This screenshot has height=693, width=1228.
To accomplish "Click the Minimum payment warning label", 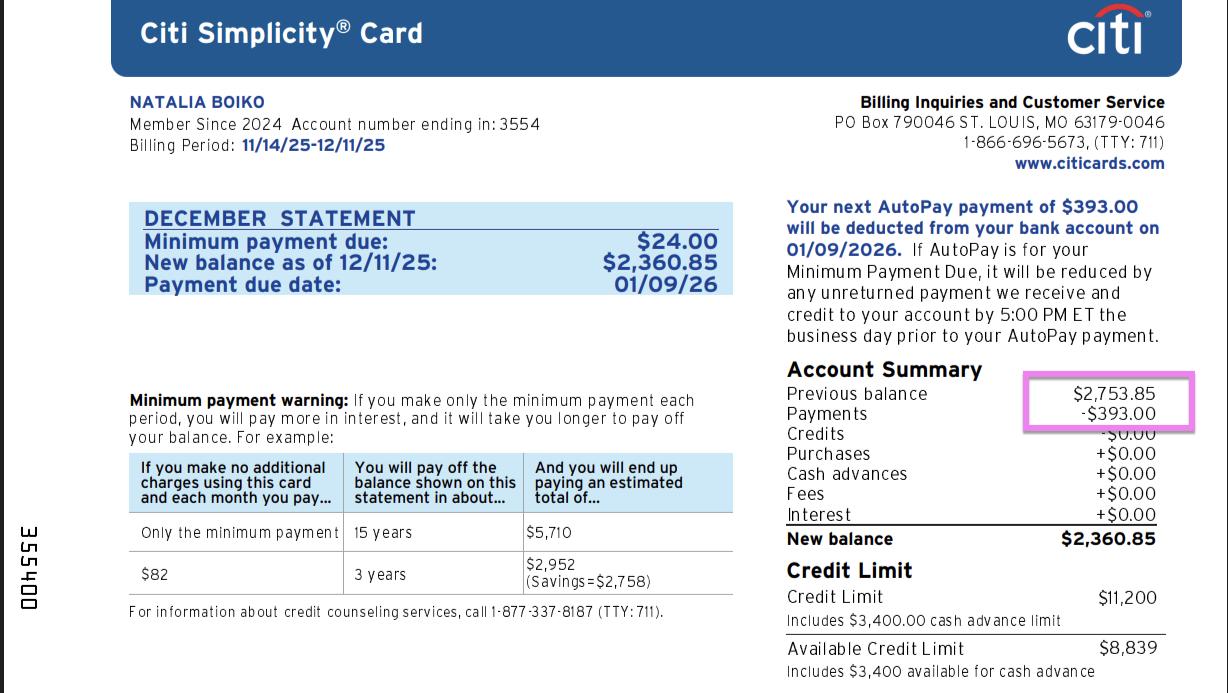I will [239, 401].
